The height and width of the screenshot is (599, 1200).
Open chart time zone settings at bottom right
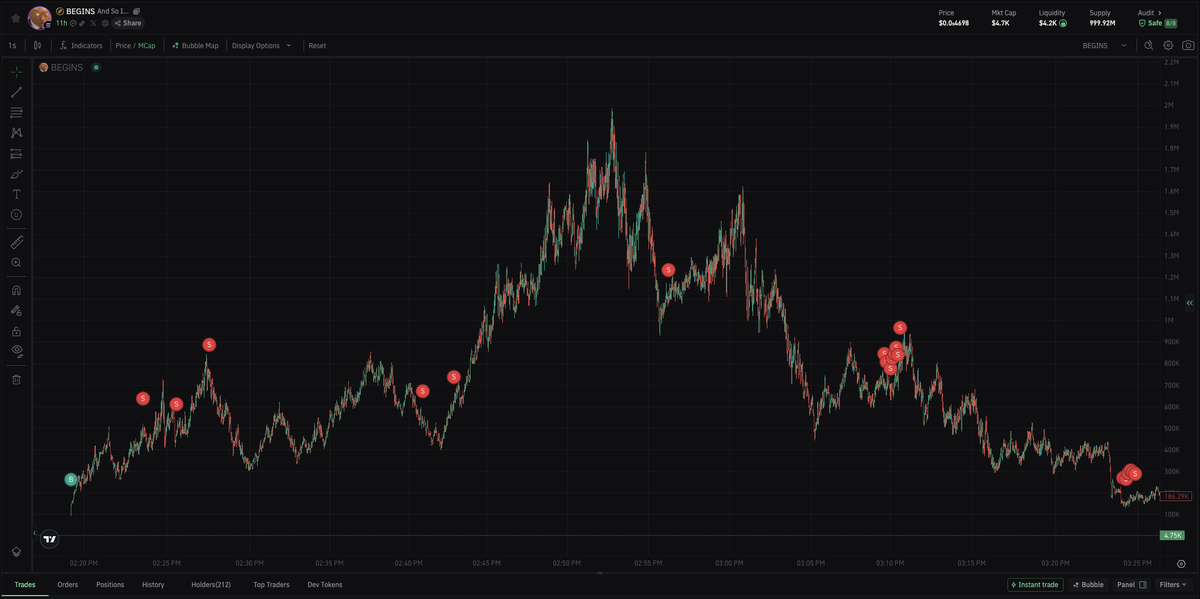pyautogui.click(x=1181, y=563)
